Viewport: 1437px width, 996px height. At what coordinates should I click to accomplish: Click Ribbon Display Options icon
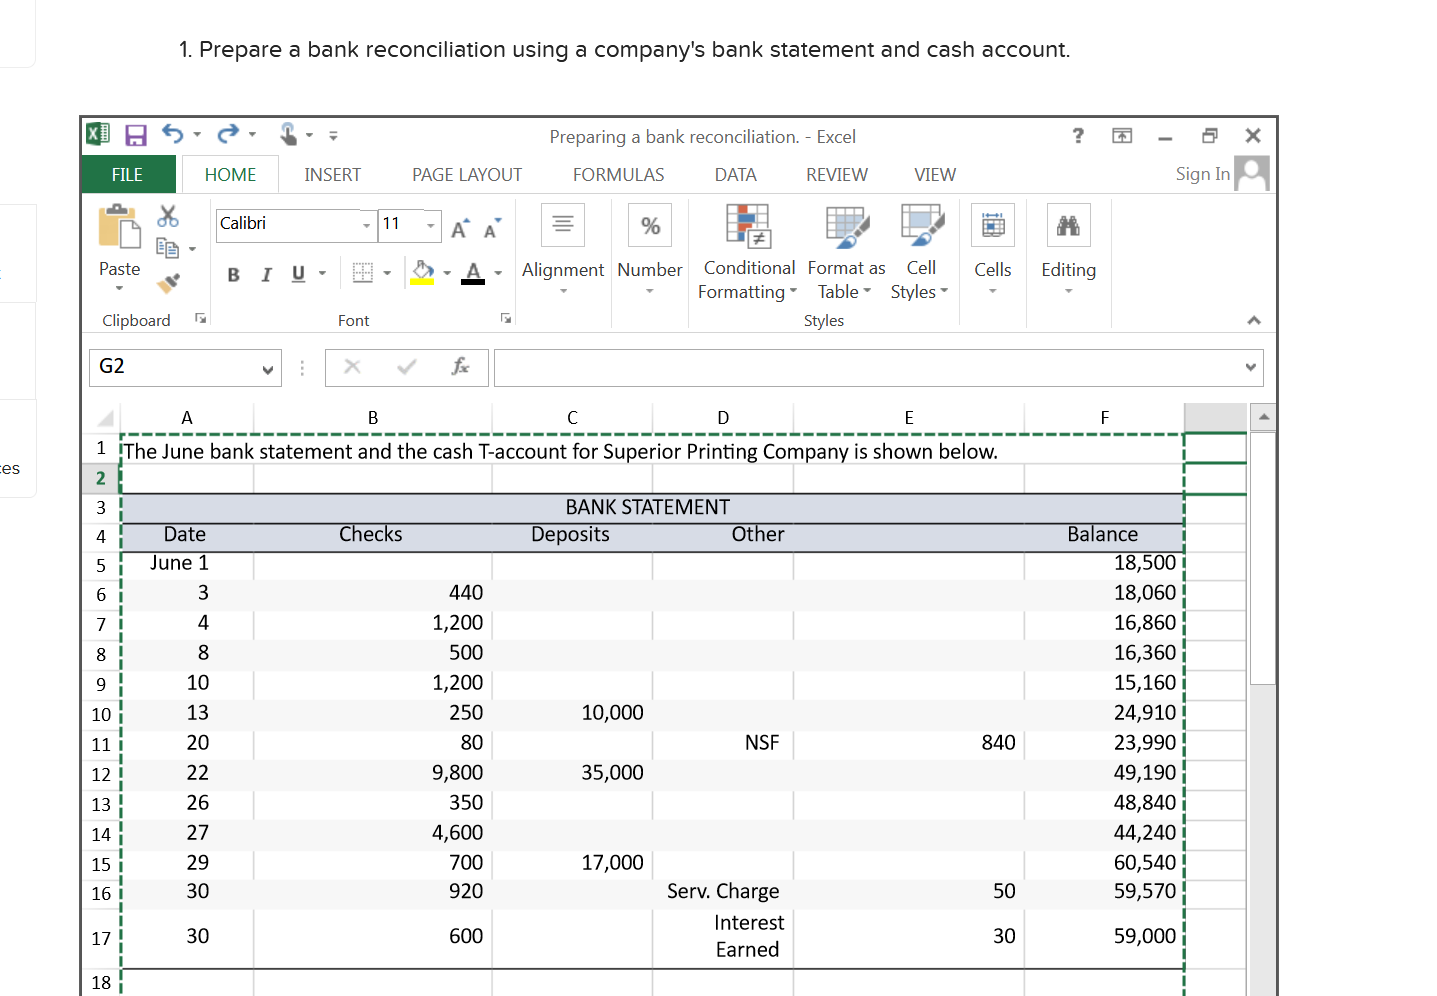pyautogui.click(x=1122, y=135)
